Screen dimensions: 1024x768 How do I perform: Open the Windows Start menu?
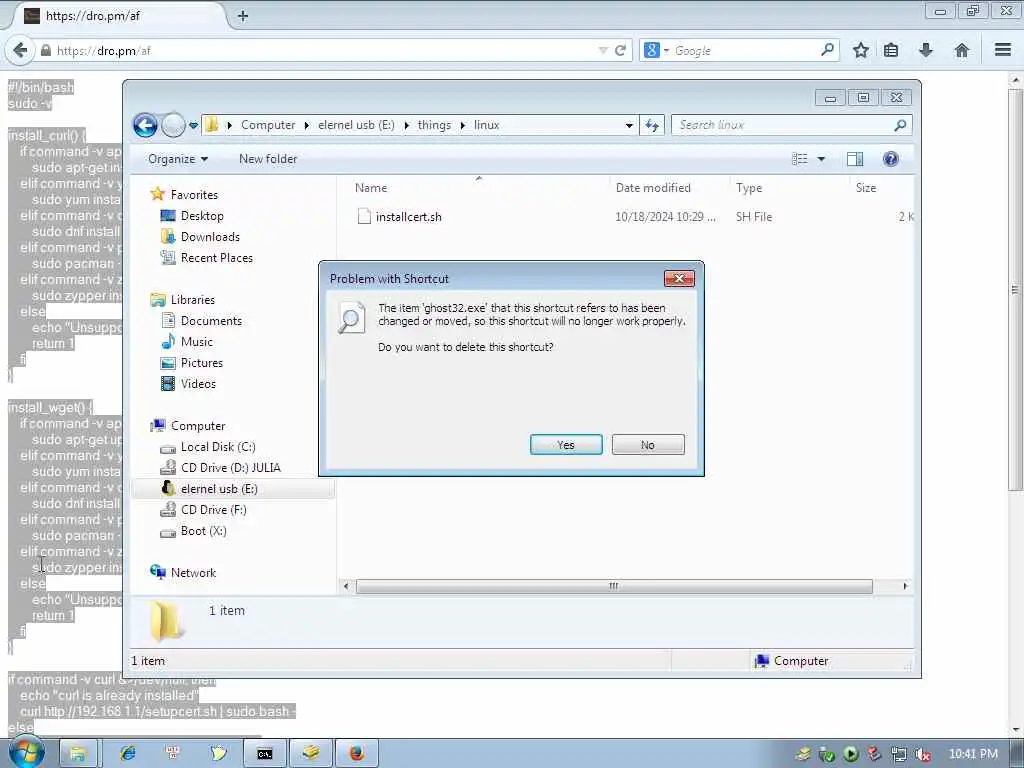26,752
